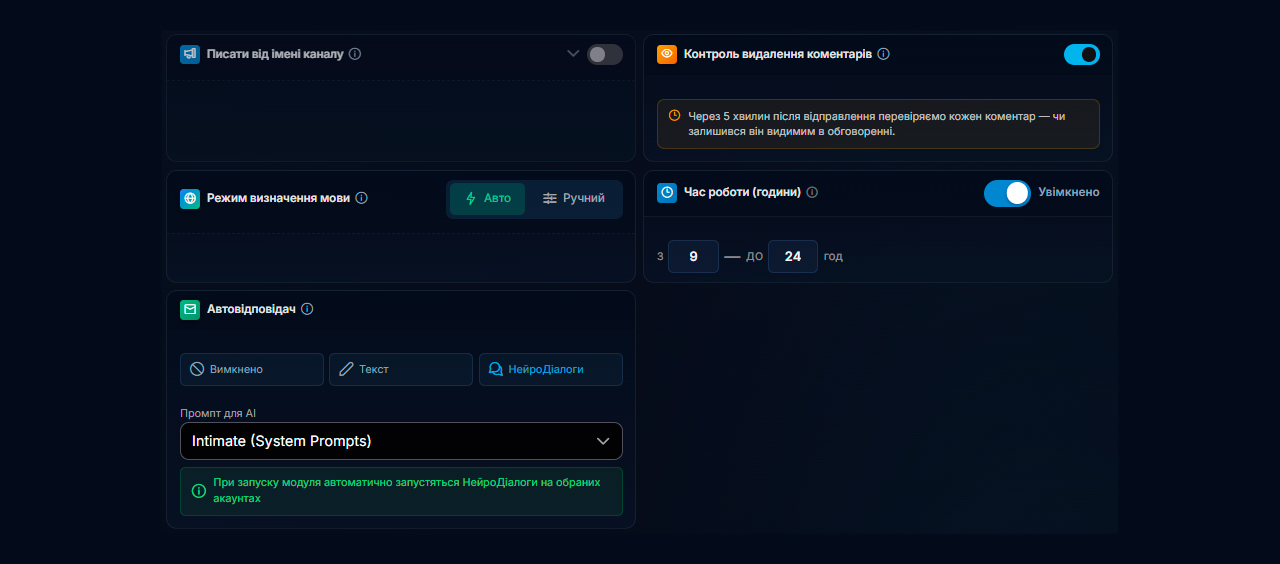Select the Вимкнено autoresponder option

pyautogui.click(x=252, y=369)
